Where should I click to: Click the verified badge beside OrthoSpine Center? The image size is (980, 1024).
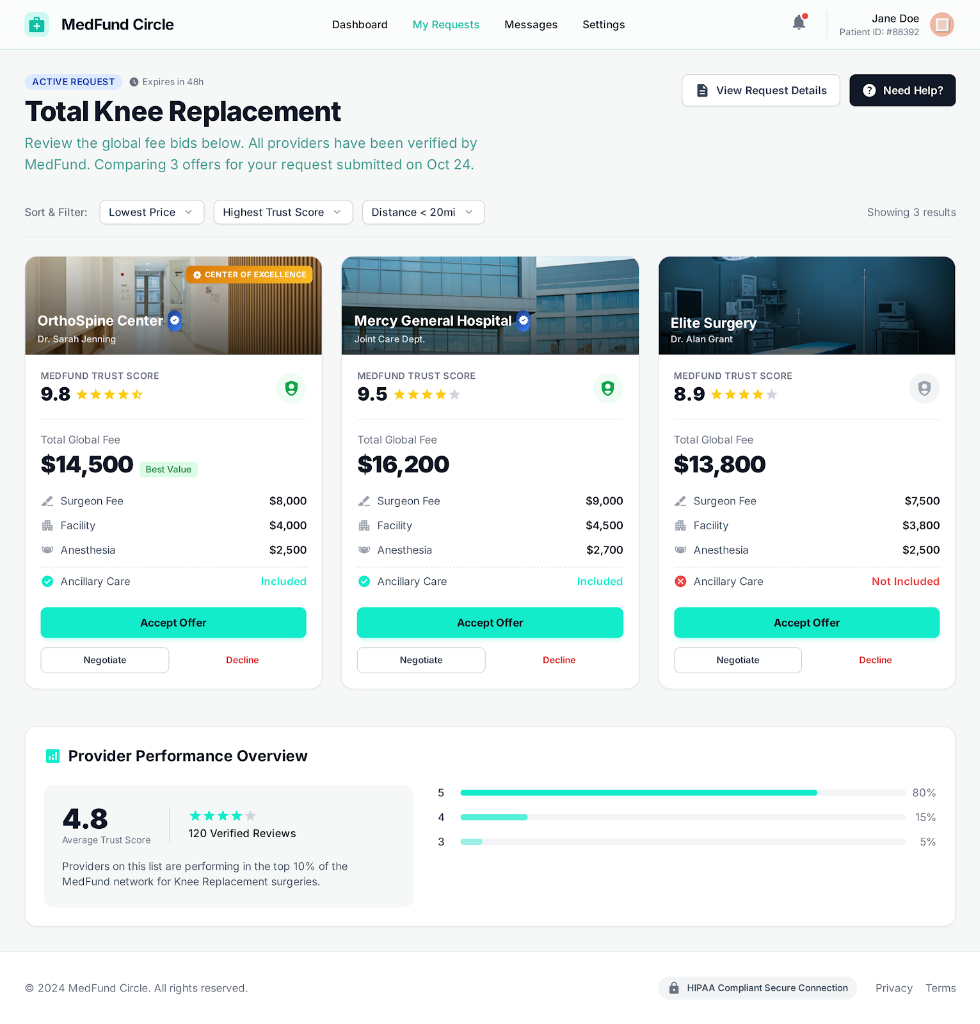coord(175,320)
